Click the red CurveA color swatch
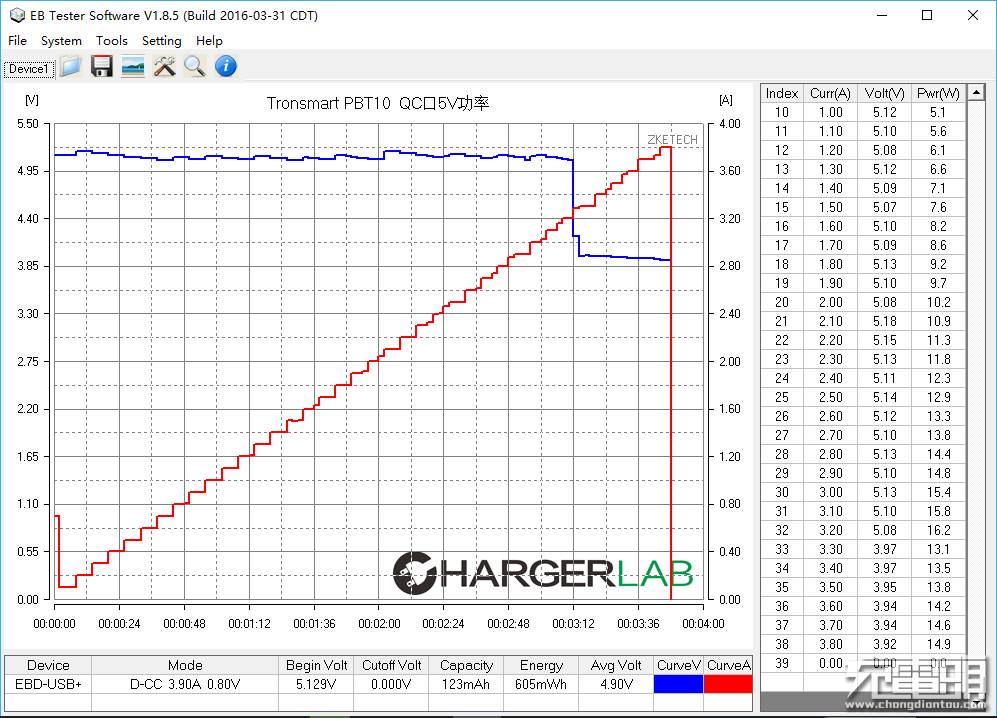The image size is (997, 718). (728, 684)
